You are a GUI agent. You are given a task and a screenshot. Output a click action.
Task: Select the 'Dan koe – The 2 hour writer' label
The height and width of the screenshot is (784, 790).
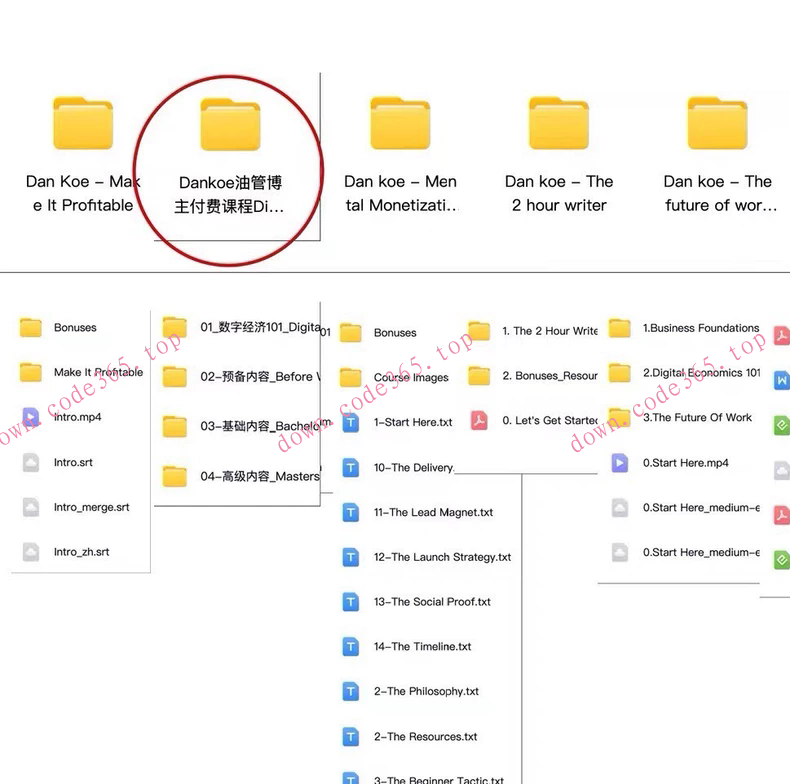coord(559,193)
